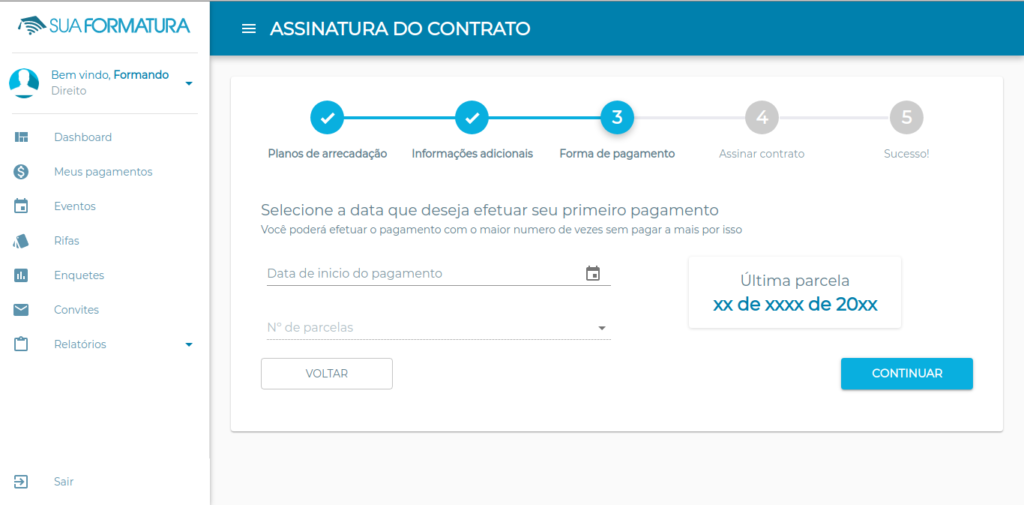This screenshot has width=1024, height=505.
Task: Click the user avatar picture
Action: [x=24, y=83]
